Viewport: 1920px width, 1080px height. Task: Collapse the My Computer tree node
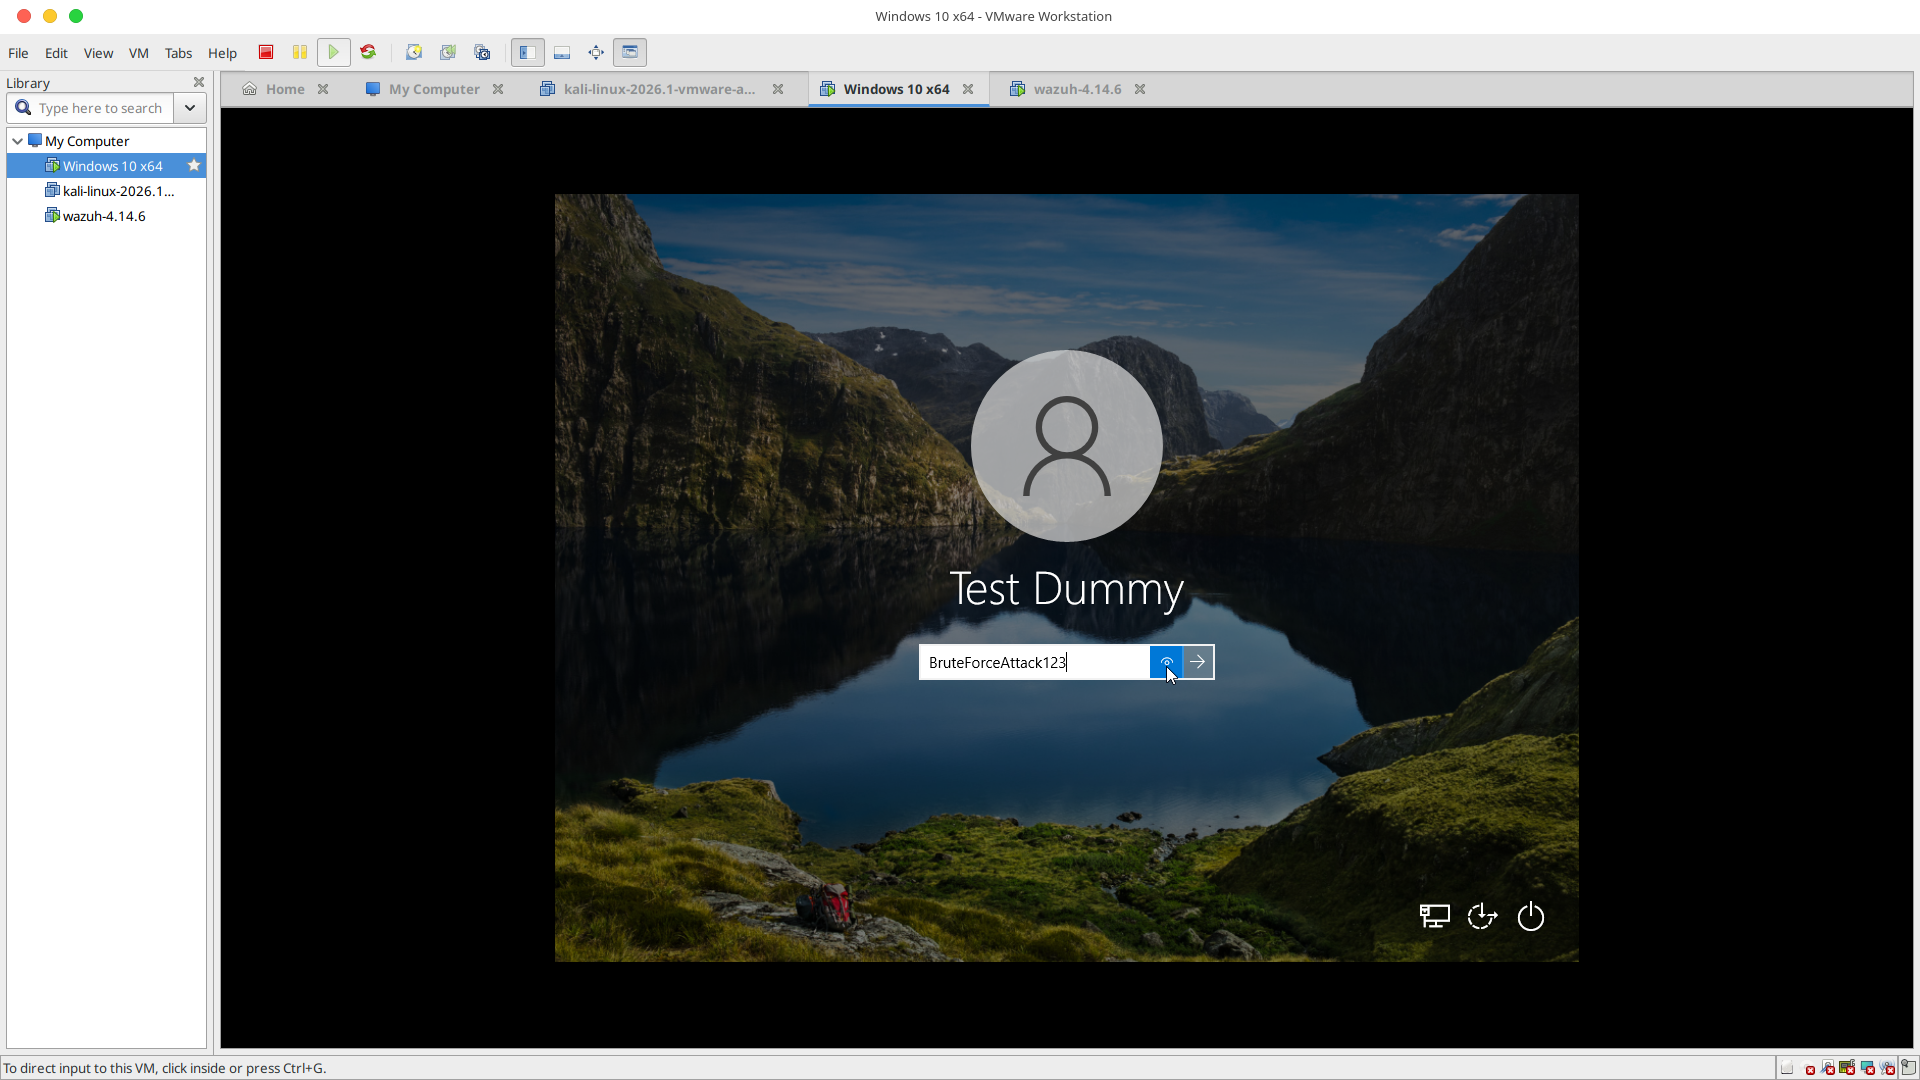17,141
